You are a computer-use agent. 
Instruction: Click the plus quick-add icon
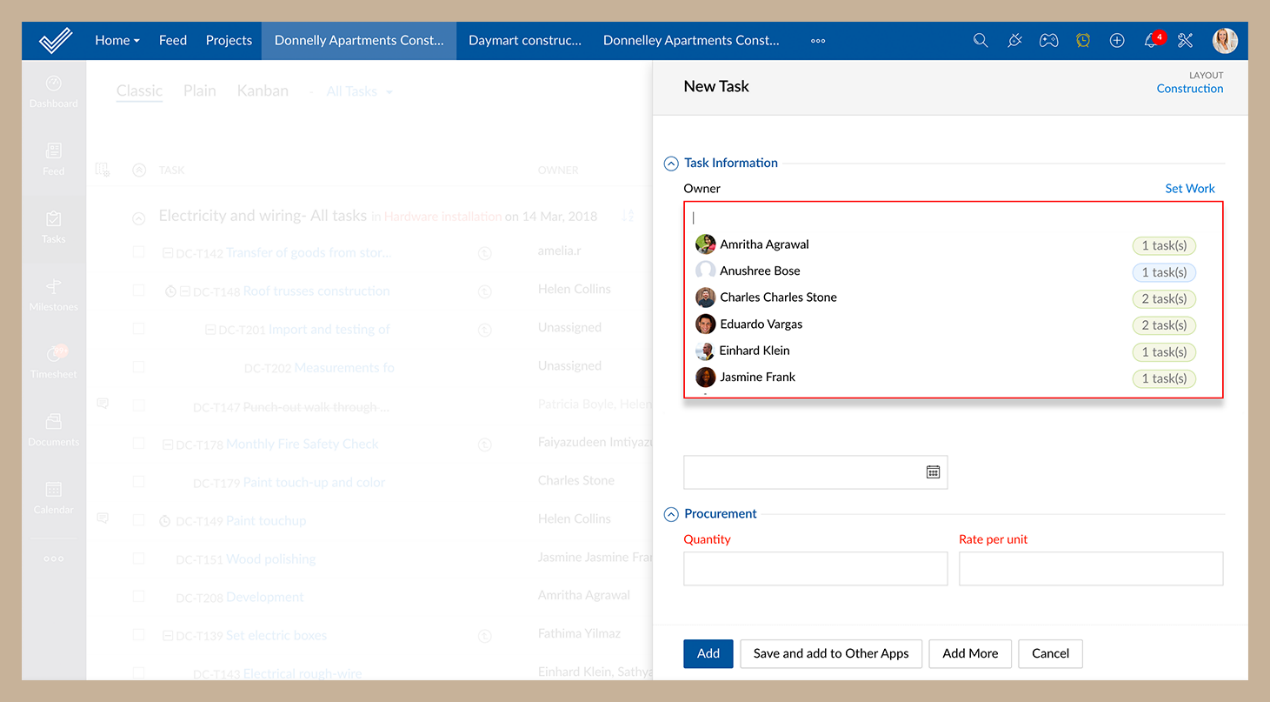[x=1117, y=41]
